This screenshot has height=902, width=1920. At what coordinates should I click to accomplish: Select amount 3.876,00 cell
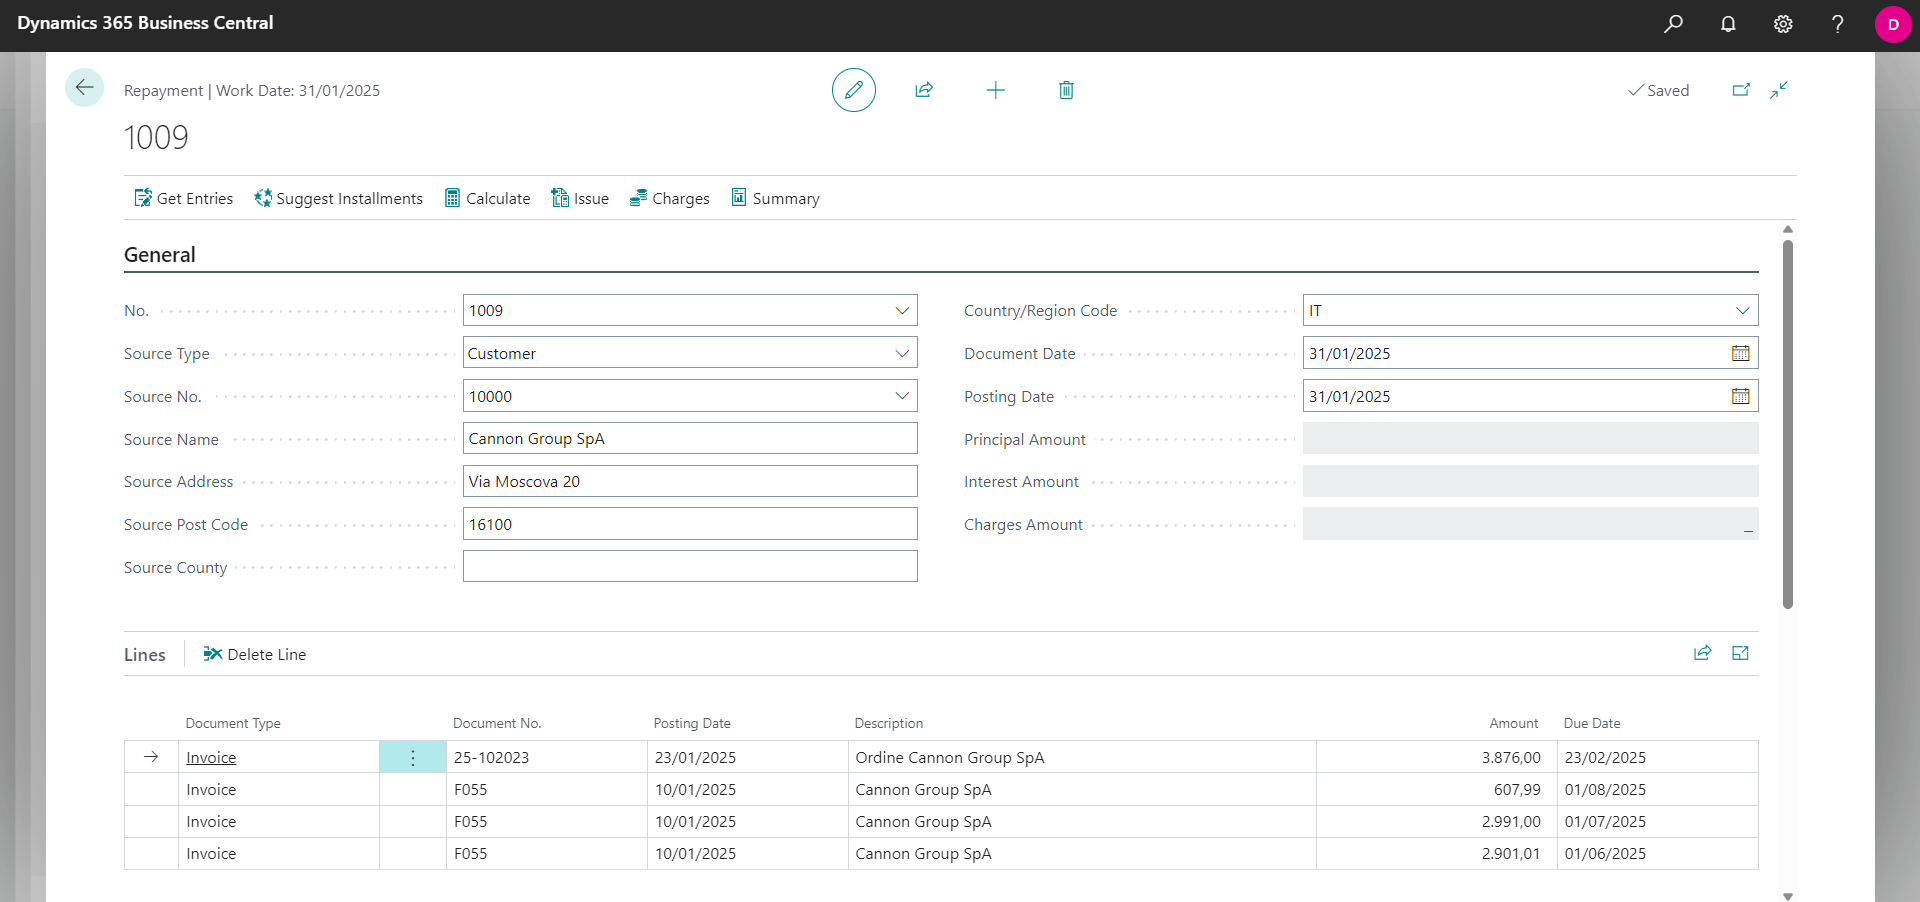(x=1437, y=757)
